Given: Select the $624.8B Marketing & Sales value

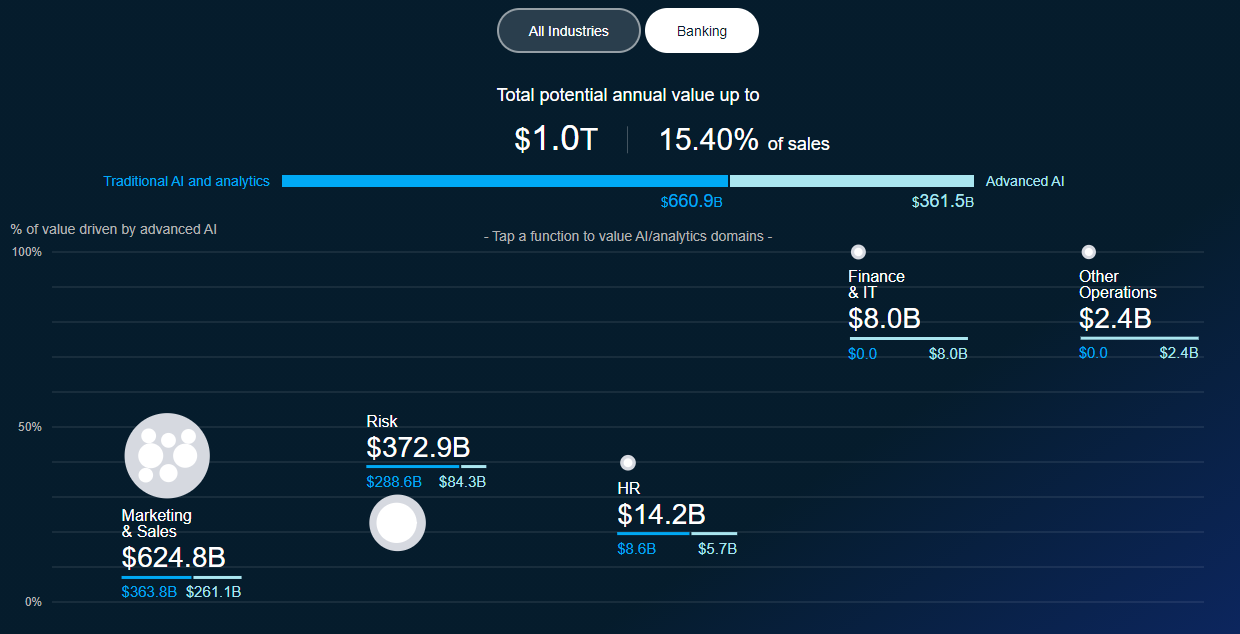Looking at the screenshot, I should pos(174,557).
